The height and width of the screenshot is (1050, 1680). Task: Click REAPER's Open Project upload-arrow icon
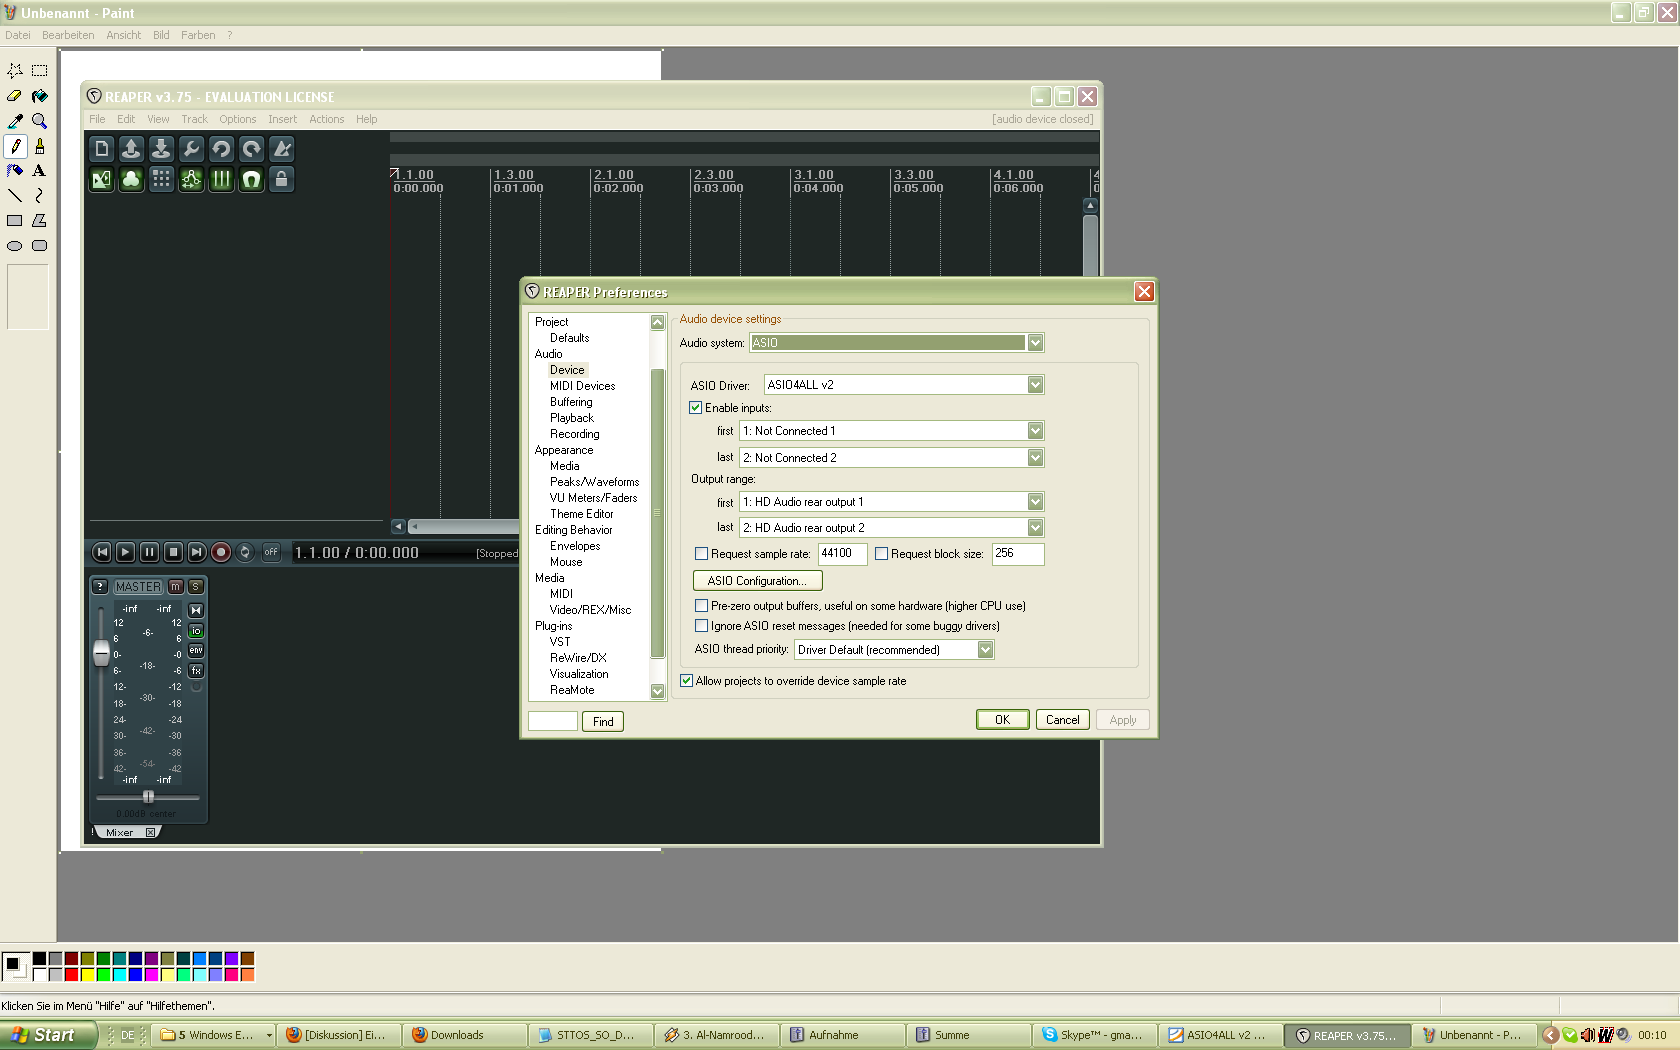(132, 149)
